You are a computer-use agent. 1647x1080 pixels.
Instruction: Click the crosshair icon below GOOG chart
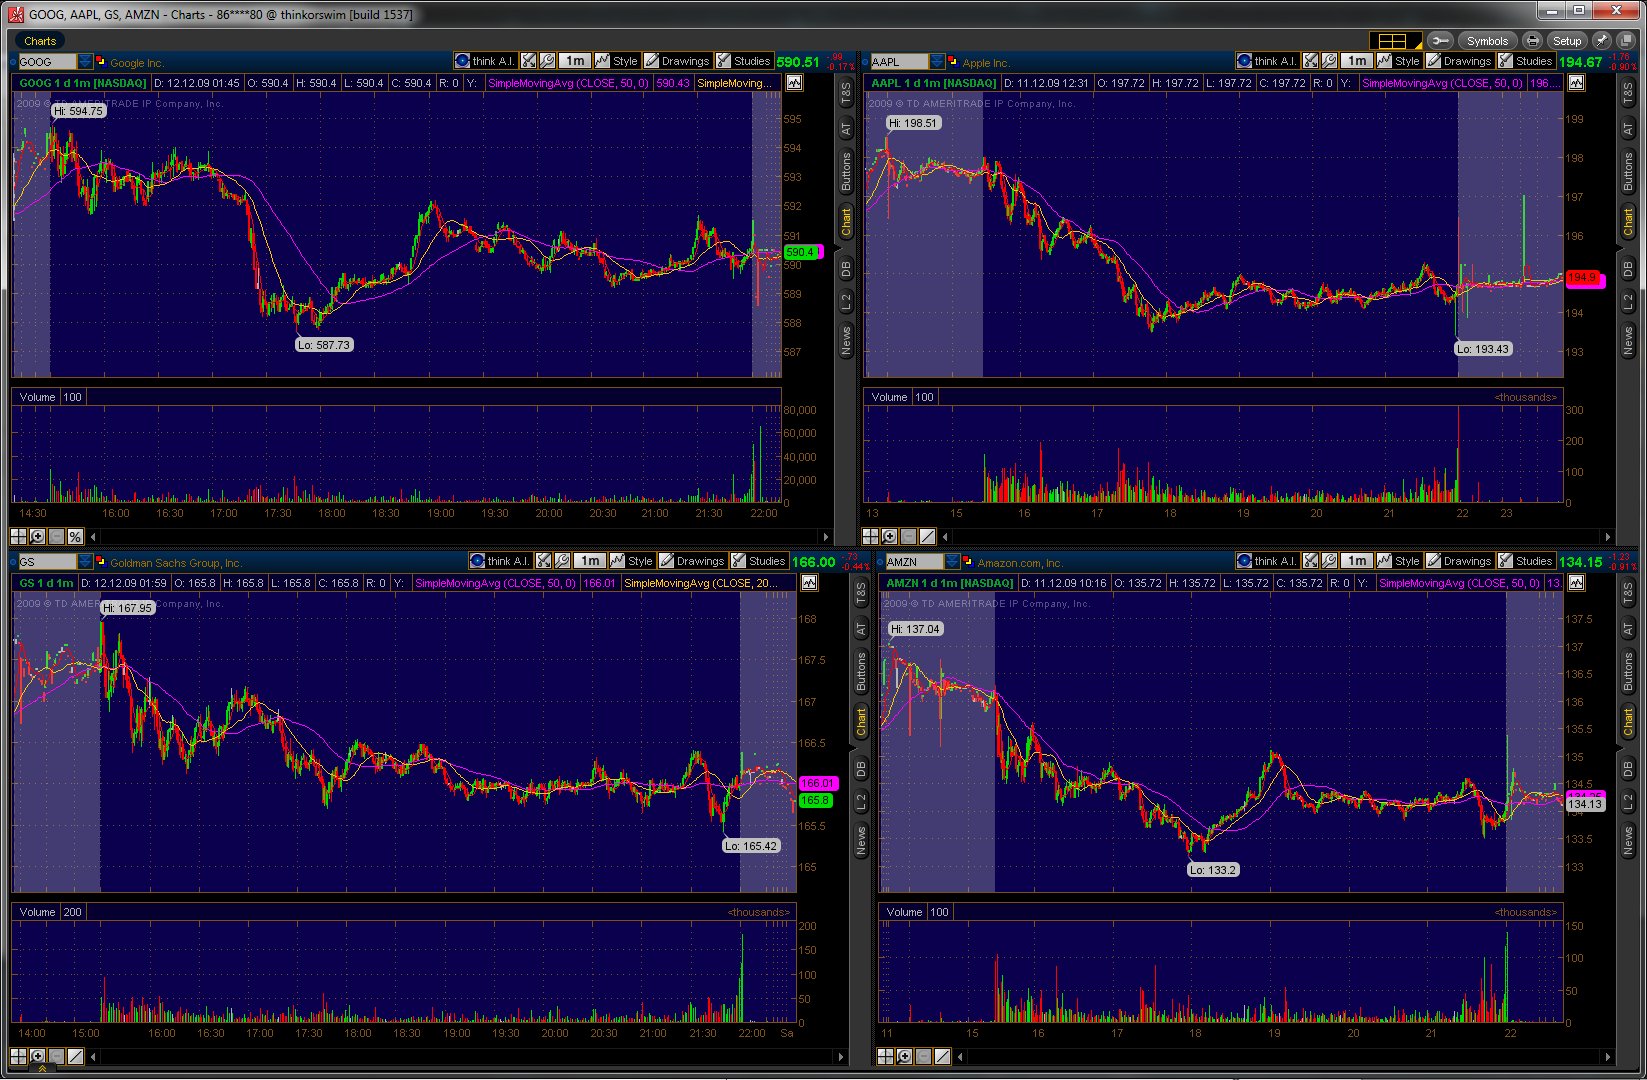(x=19, y=537)
